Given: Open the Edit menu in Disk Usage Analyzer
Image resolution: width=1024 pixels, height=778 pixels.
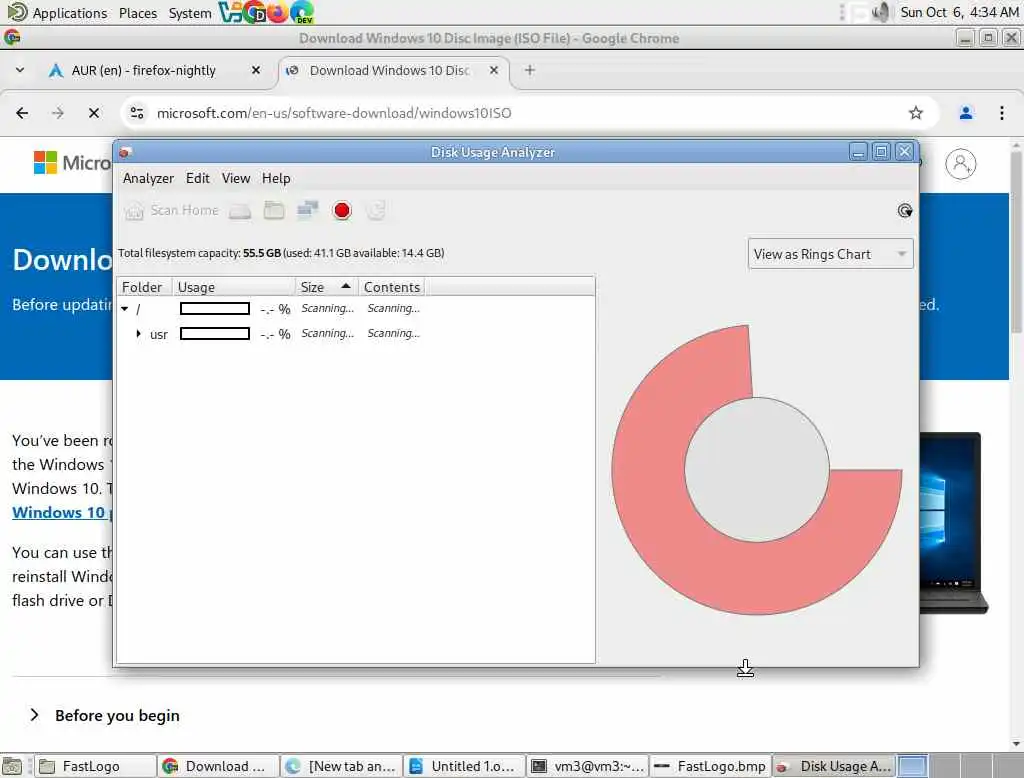Looking at the screenshot, I should [197, 178].
